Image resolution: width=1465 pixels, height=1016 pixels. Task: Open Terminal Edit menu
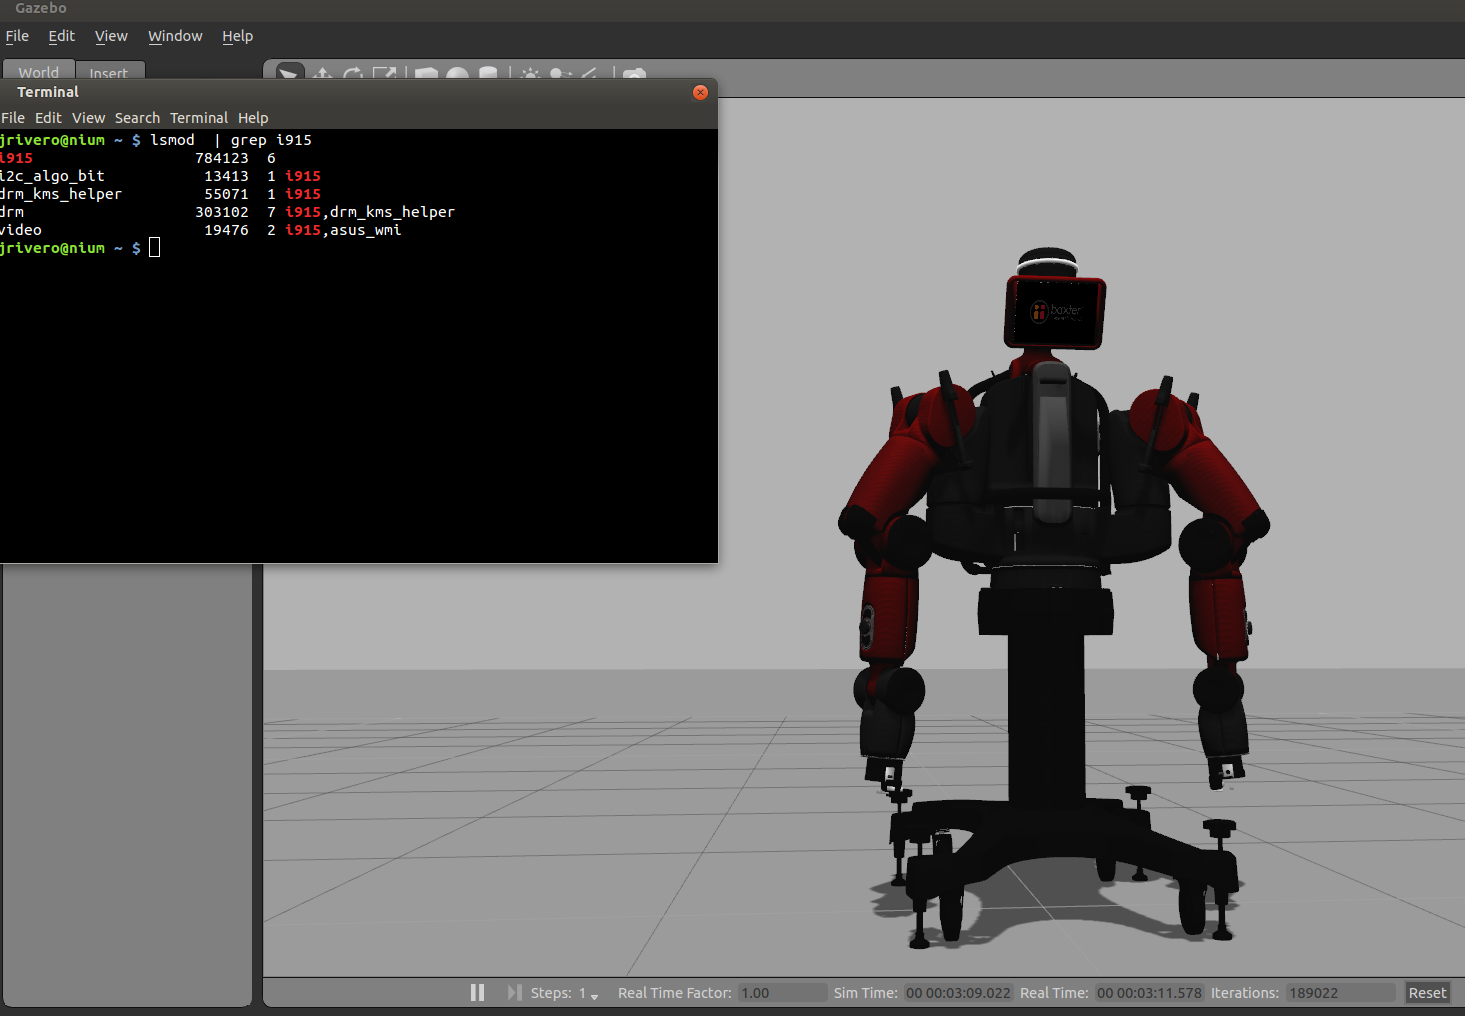pos(48,118)
